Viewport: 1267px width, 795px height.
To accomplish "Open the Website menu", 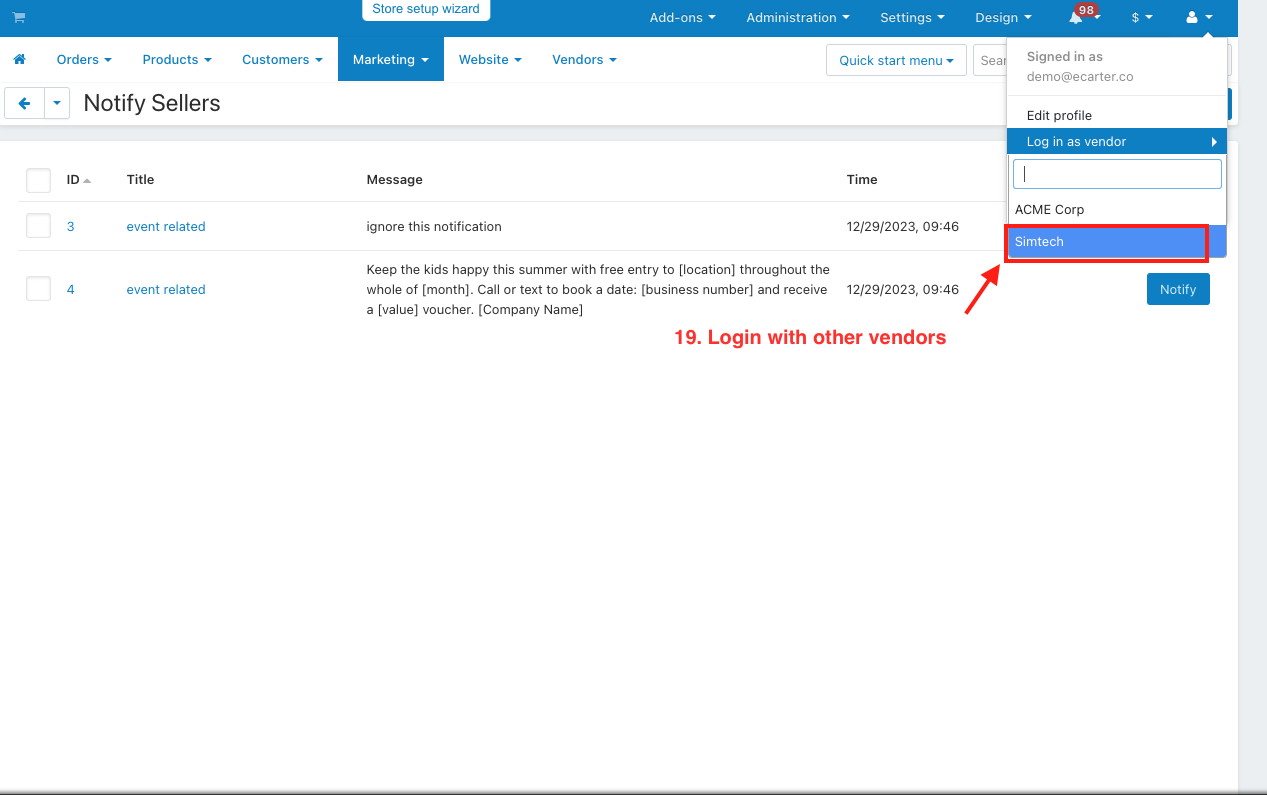I will point(490,60).
